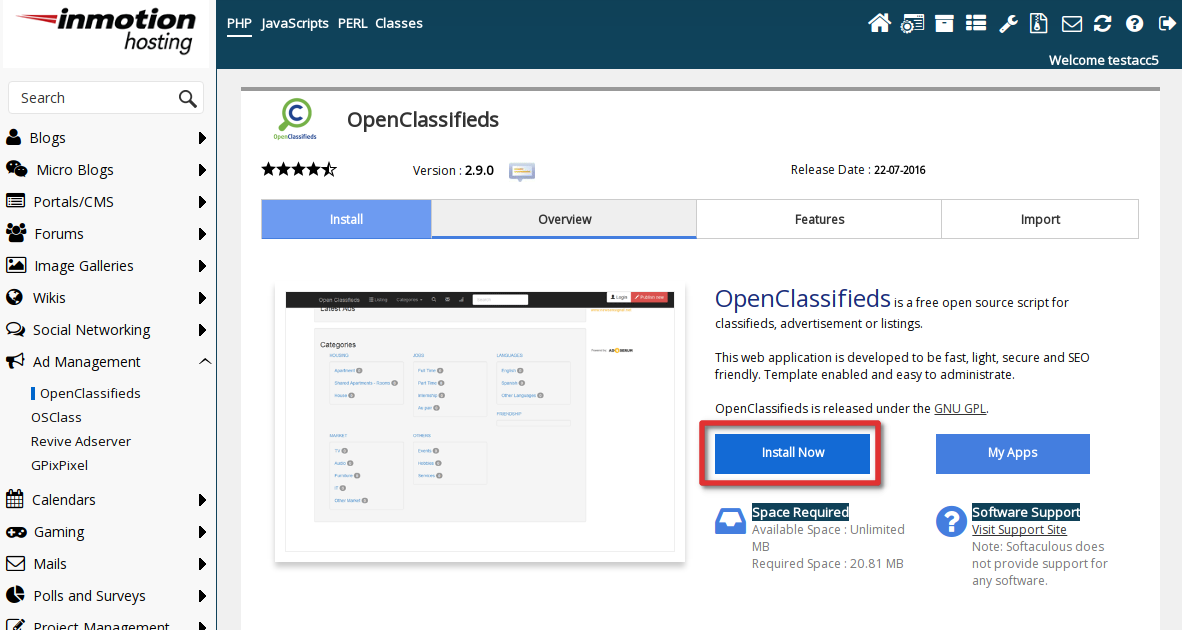
Task: Click the OpenClassifieds logo icon
Action: coord(296,120)
